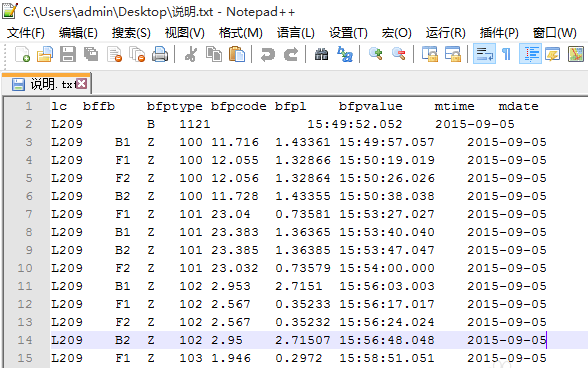Open the 设置(T) menu
Image resolution: width=588 pixels, height=368 pixels.
point(348,33)
